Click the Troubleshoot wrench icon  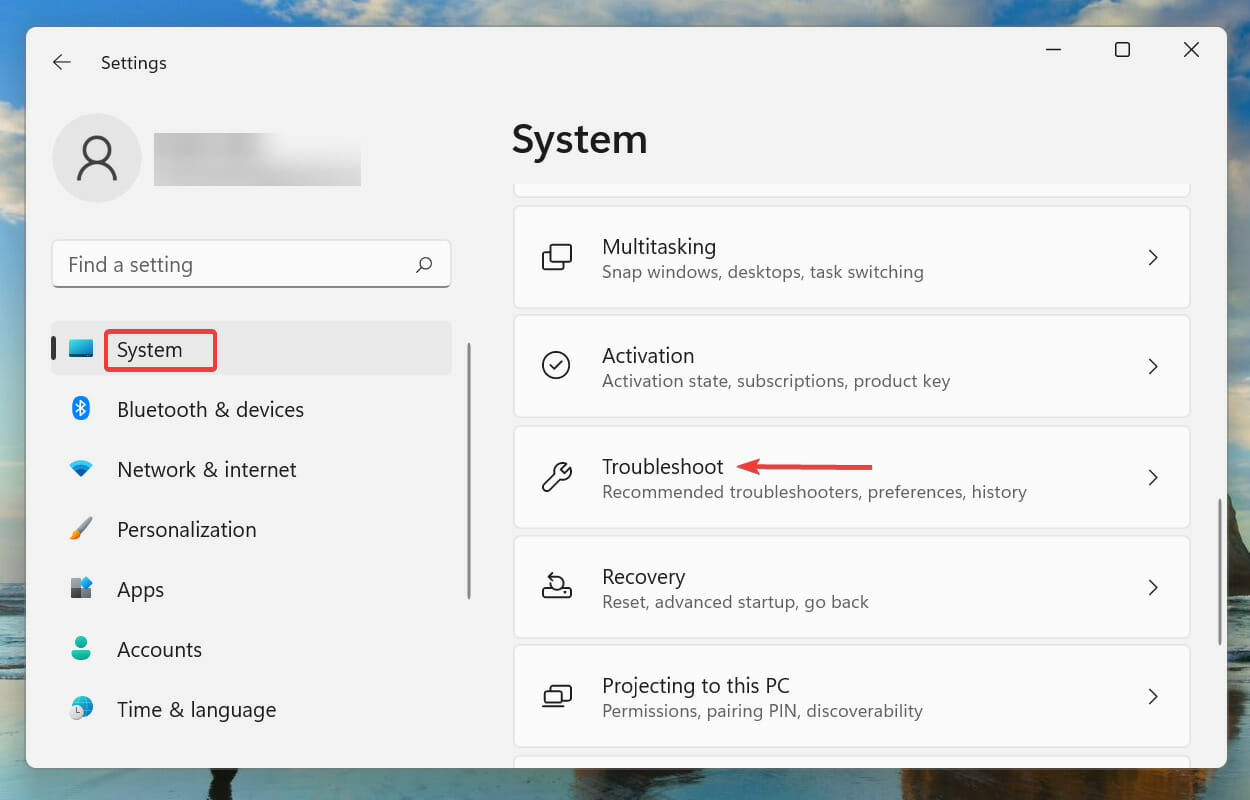[x=557, y=477]
